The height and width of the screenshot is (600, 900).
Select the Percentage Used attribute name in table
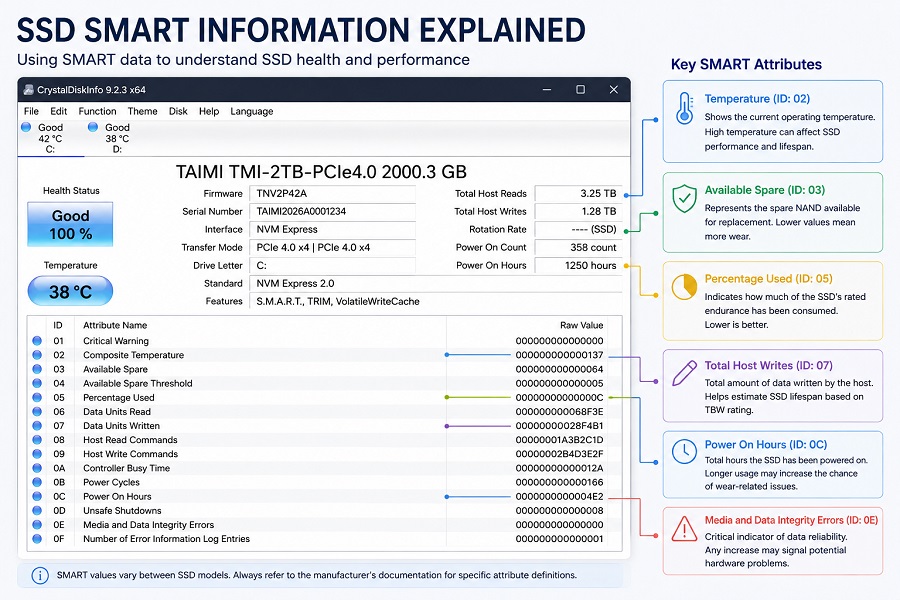pos(119,397)
